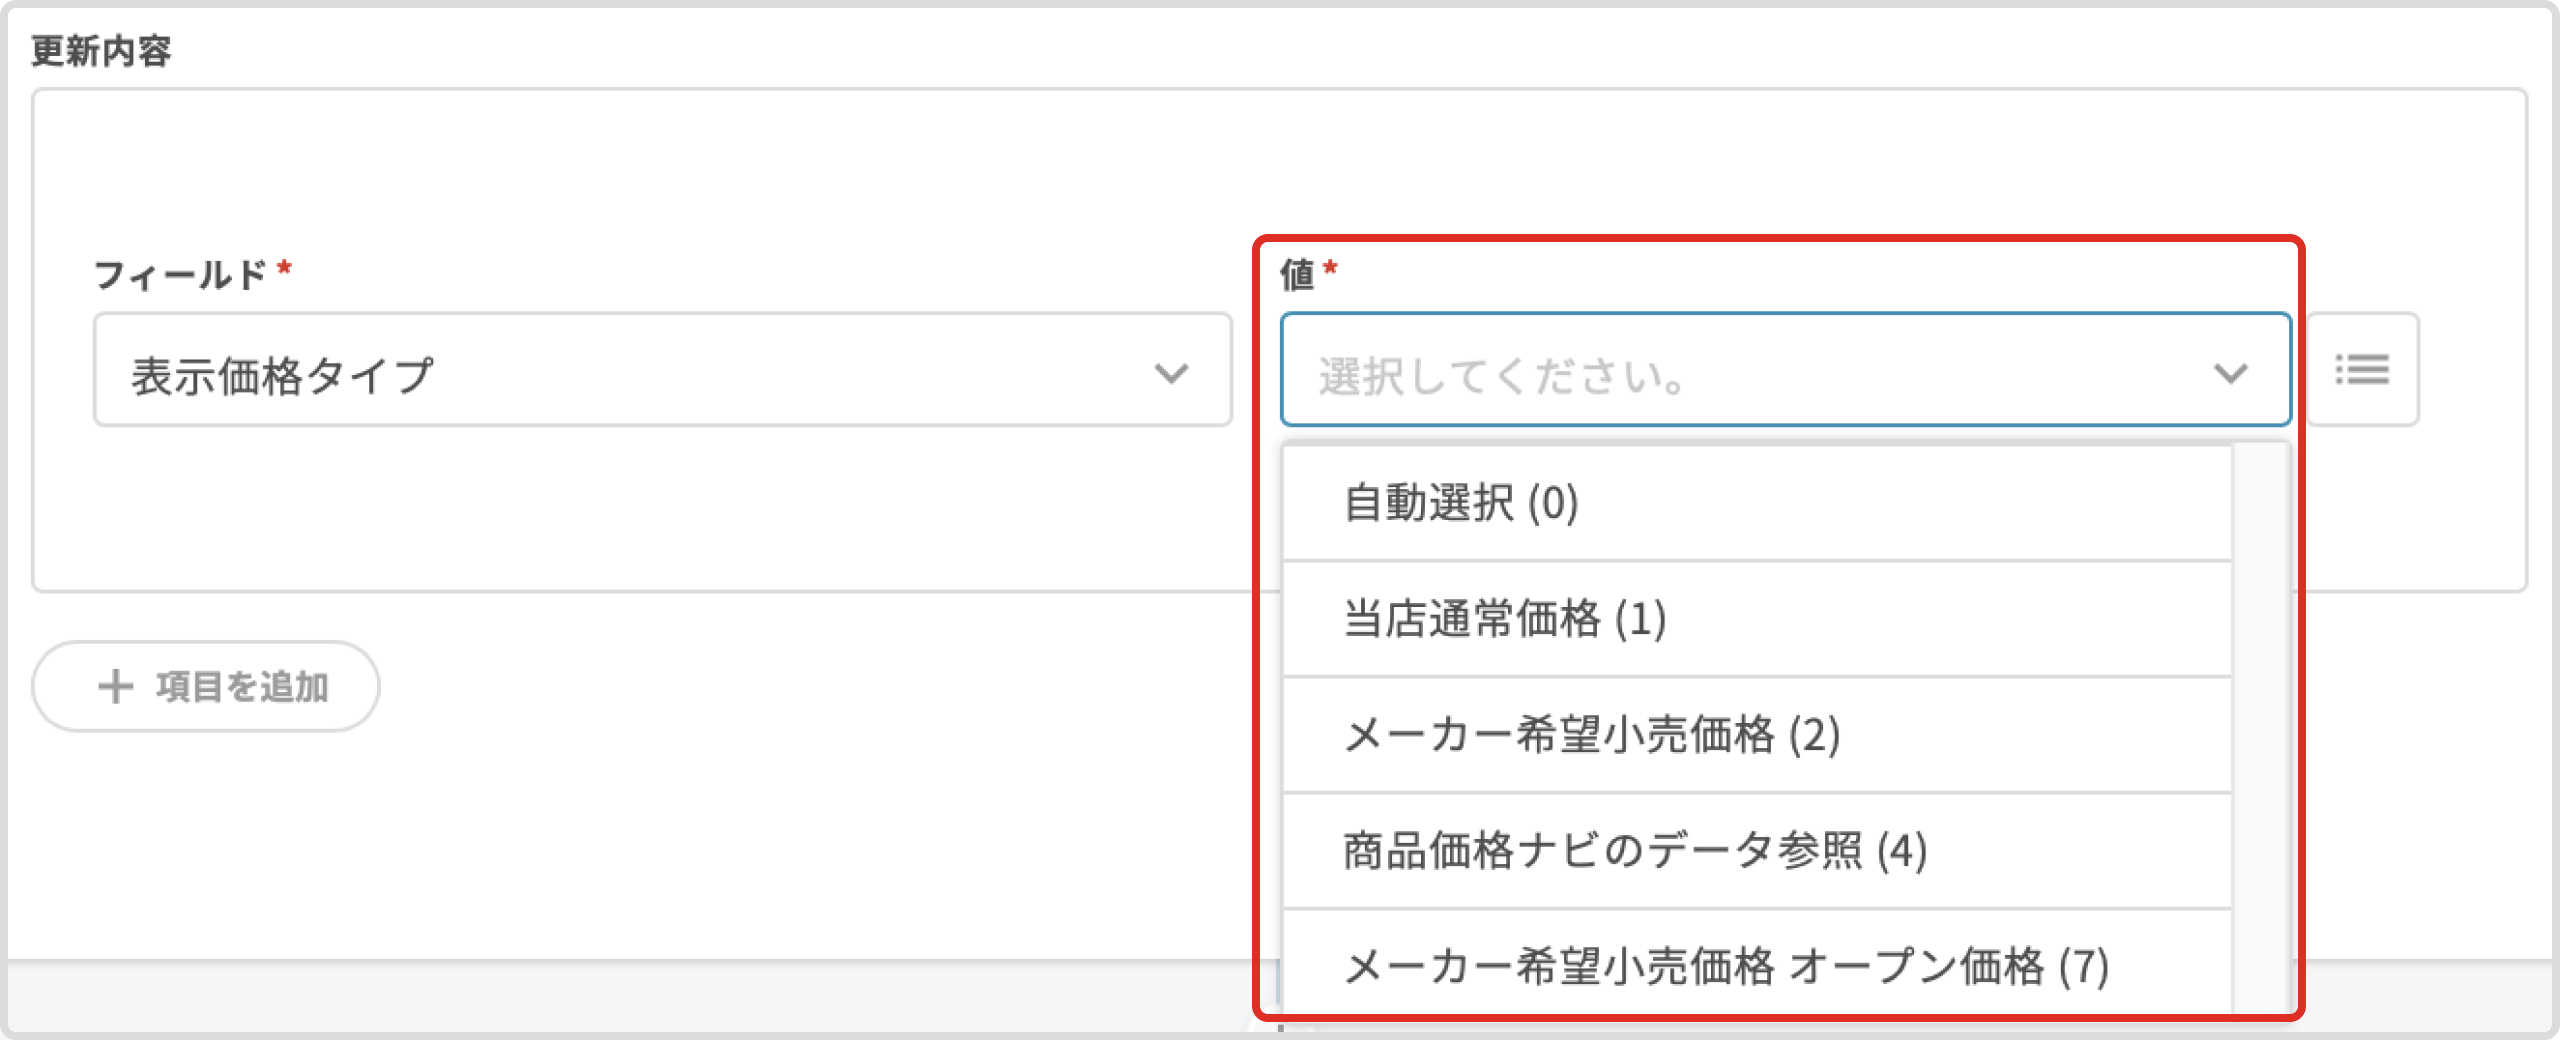
Task: Expand the フィールド dropdown using its chevron
Action: coord(1171,374)
